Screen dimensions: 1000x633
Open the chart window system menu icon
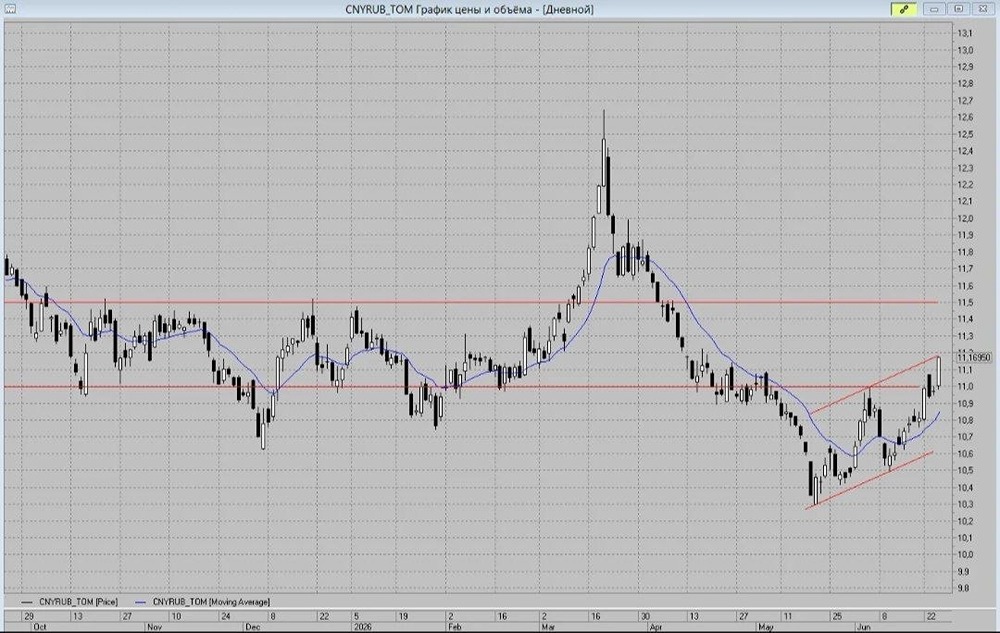point(9,9)
